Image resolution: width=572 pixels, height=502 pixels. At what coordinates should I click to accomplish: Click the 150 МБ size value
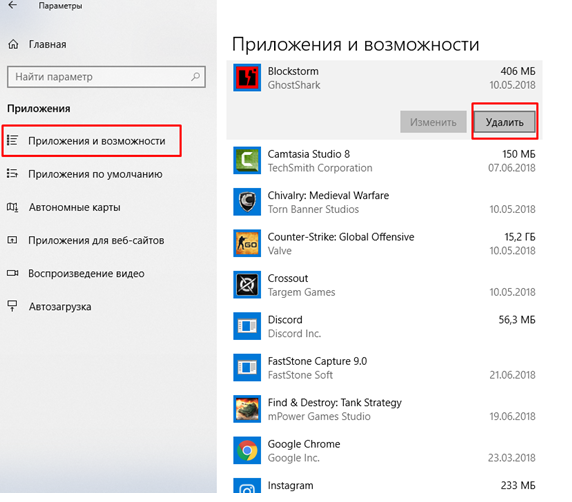coord(519,154)
